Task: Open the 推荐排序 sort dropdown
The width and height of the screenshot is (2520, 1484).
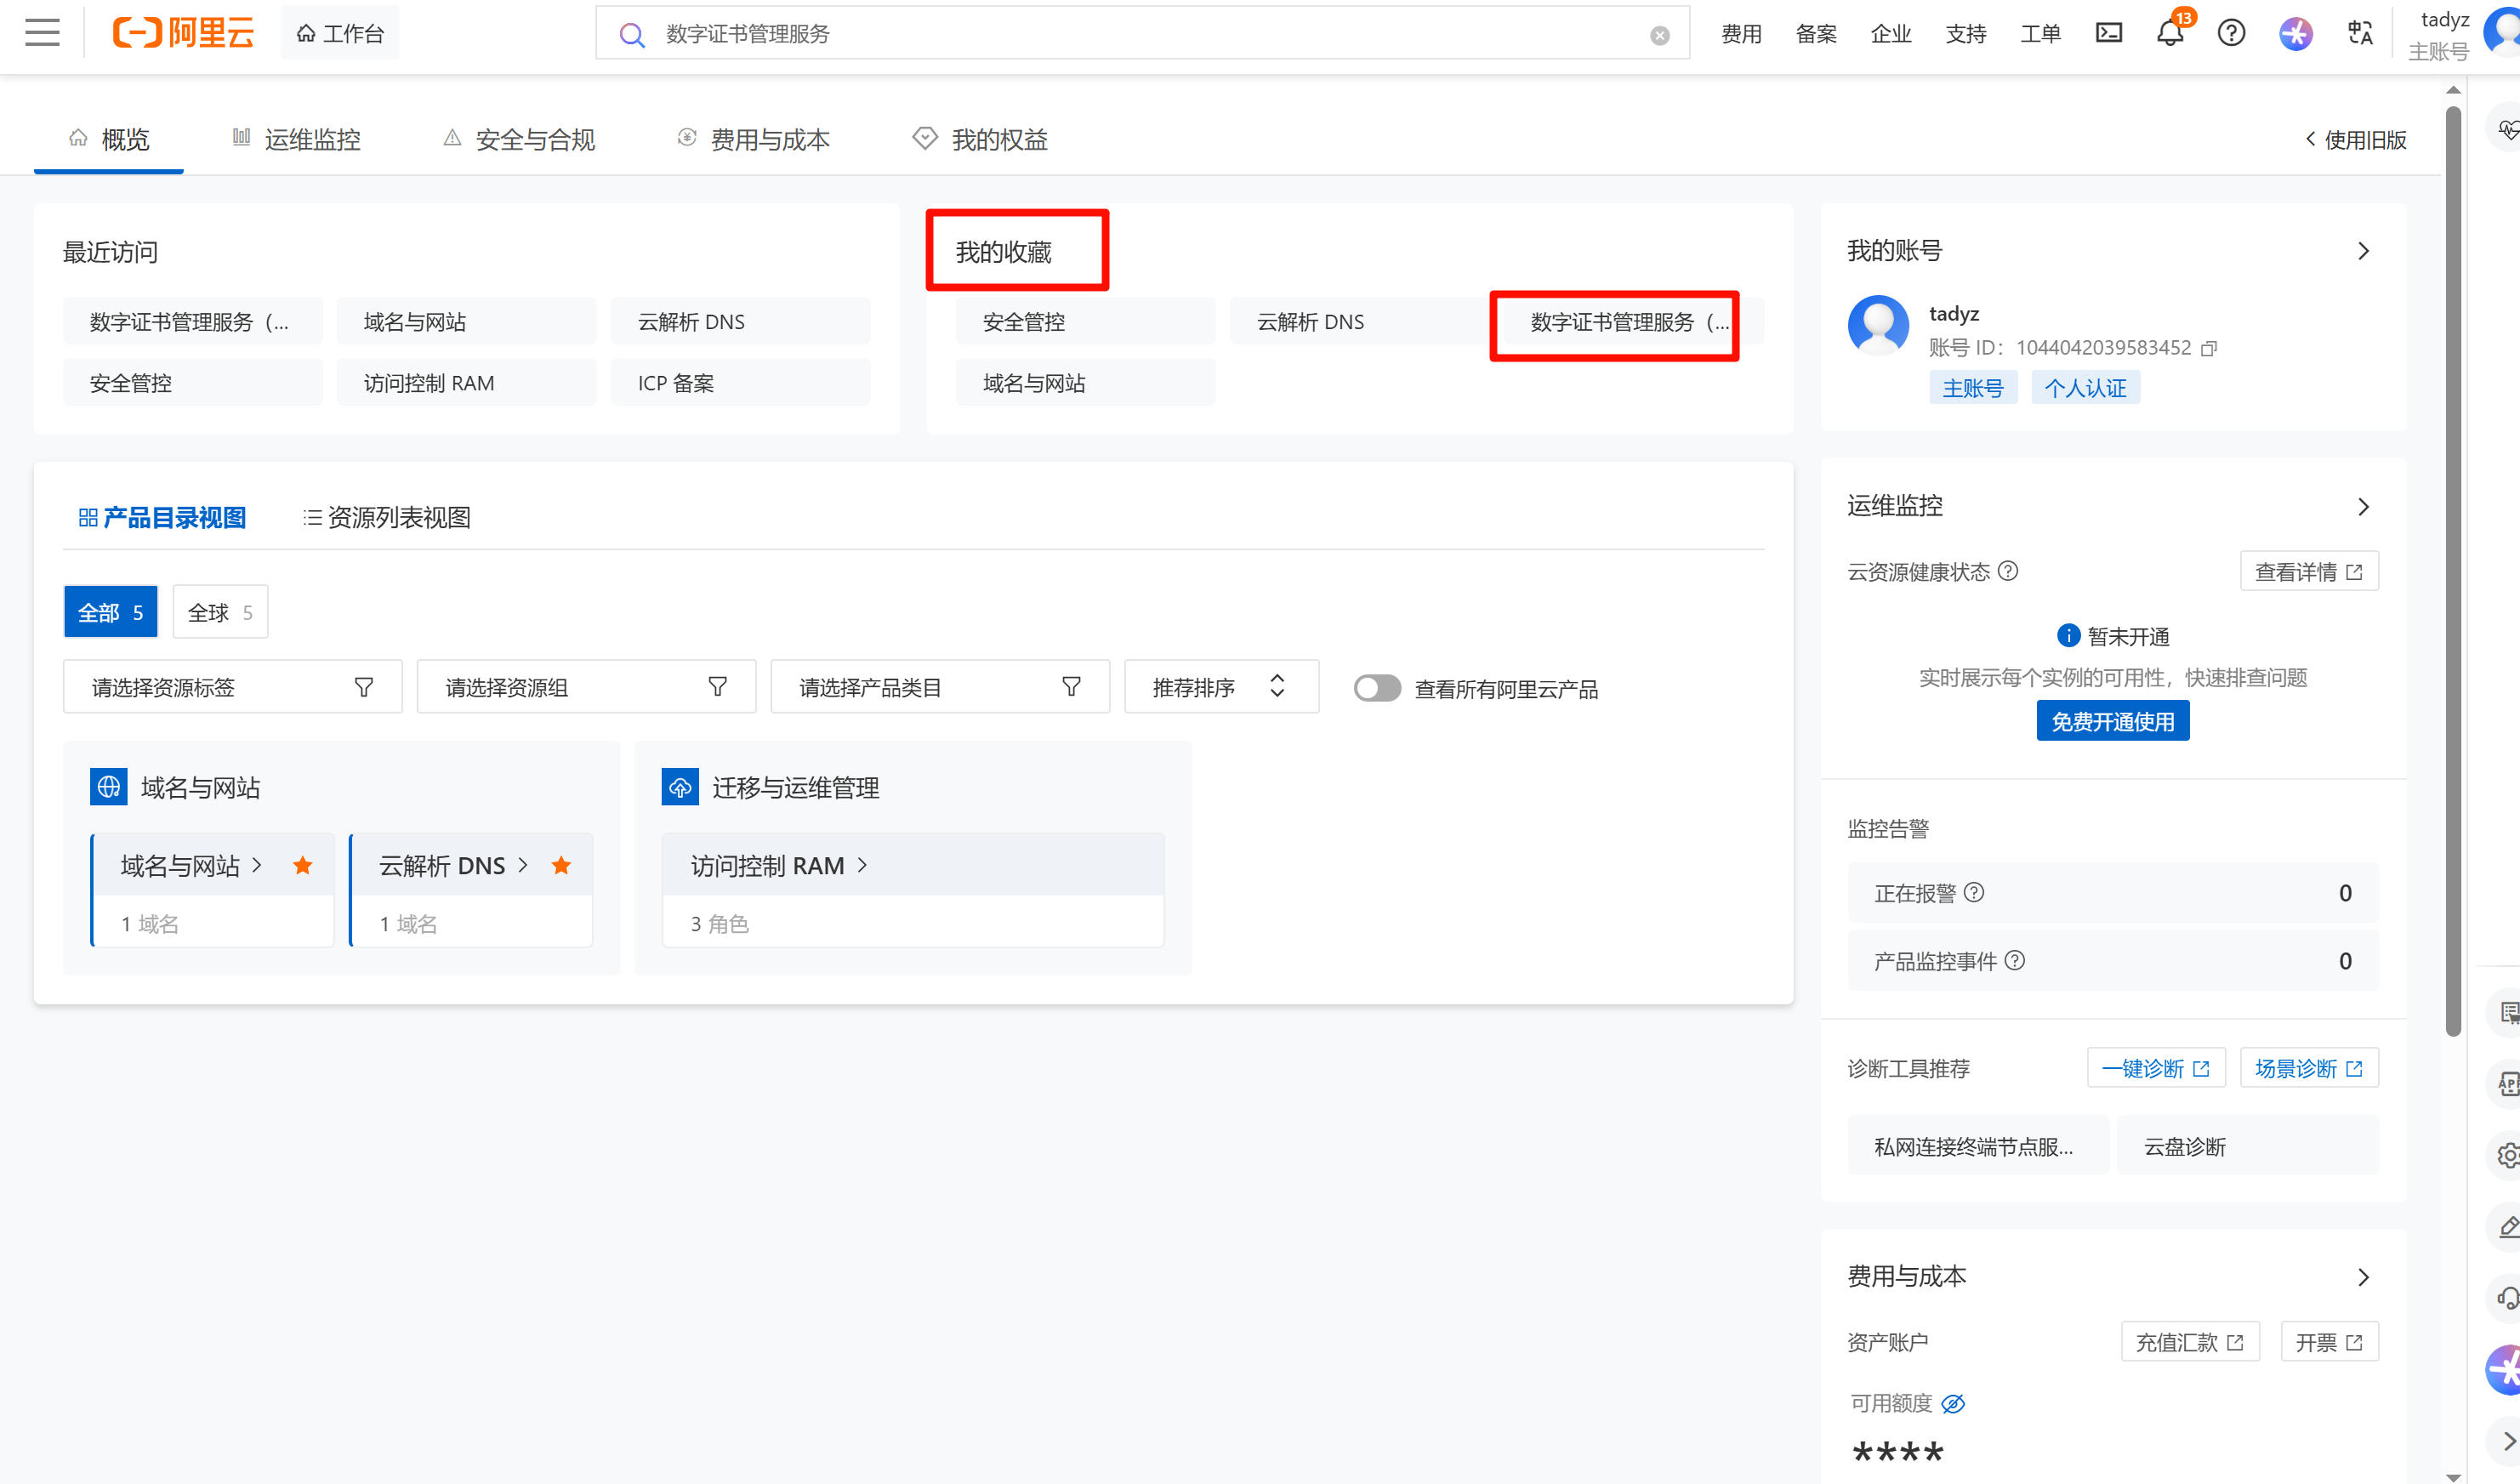Action: tap(1221, 687)
